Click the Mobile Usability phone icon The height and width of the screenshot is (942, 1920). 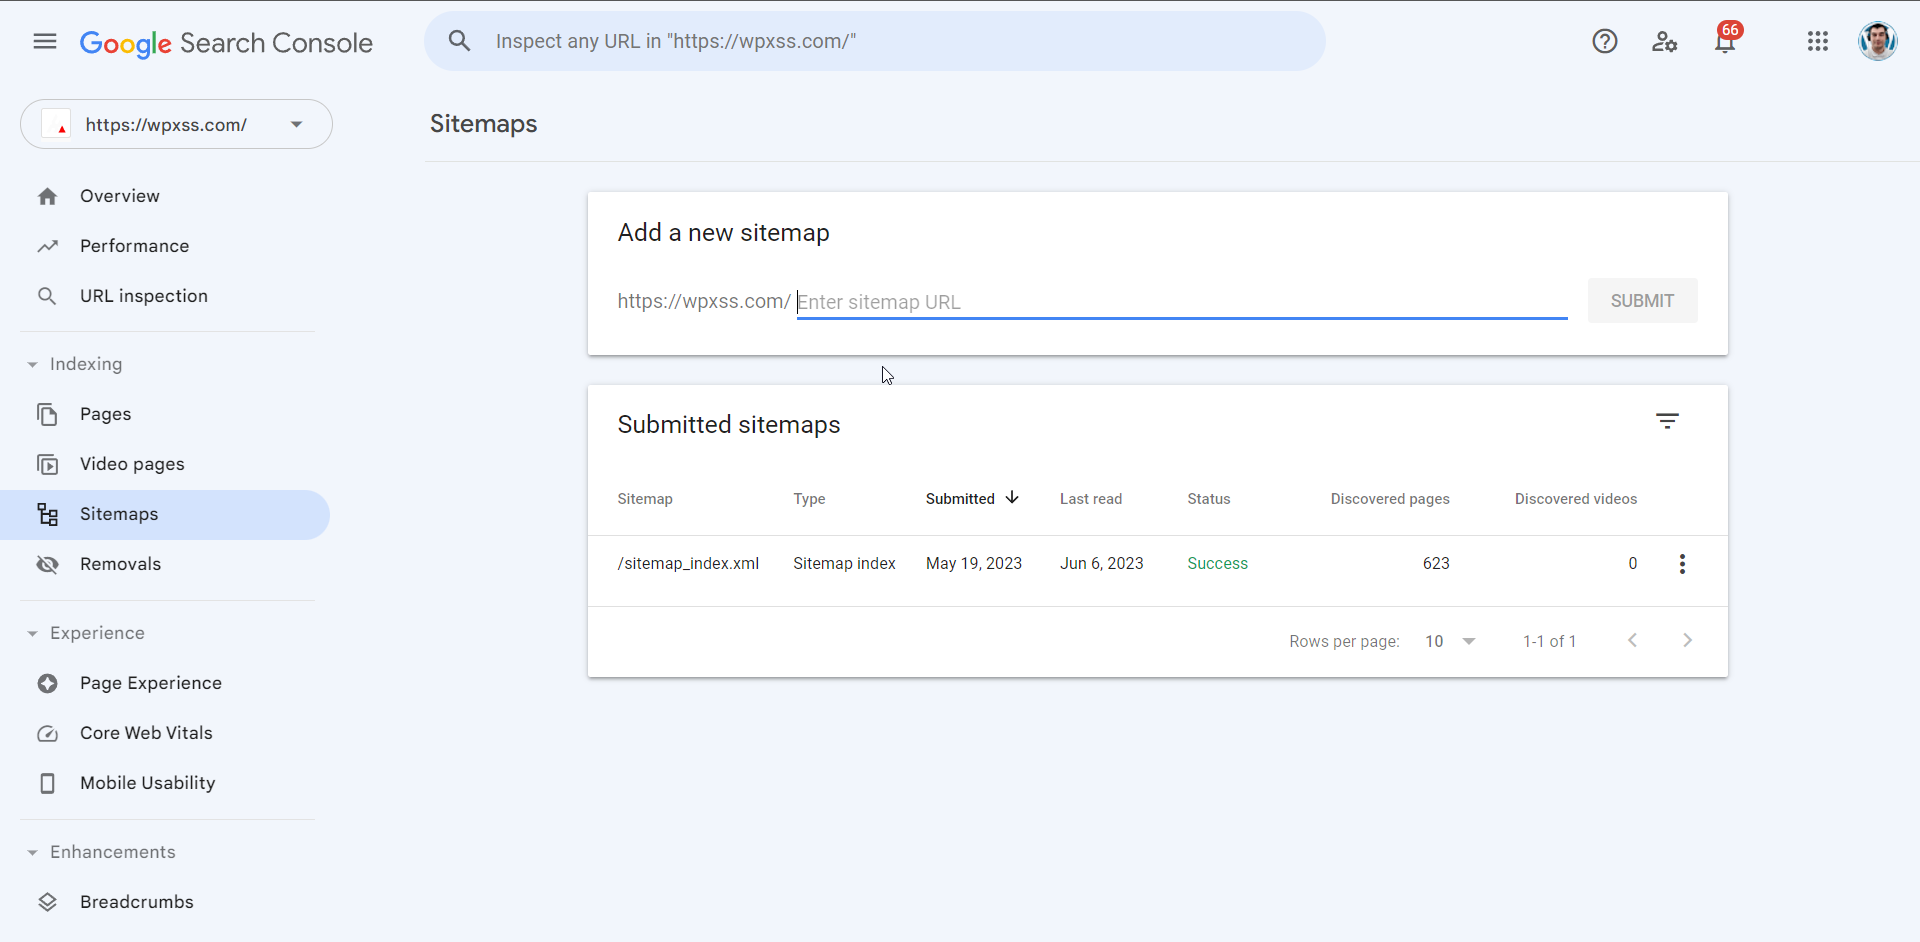(x=47, y=783)
